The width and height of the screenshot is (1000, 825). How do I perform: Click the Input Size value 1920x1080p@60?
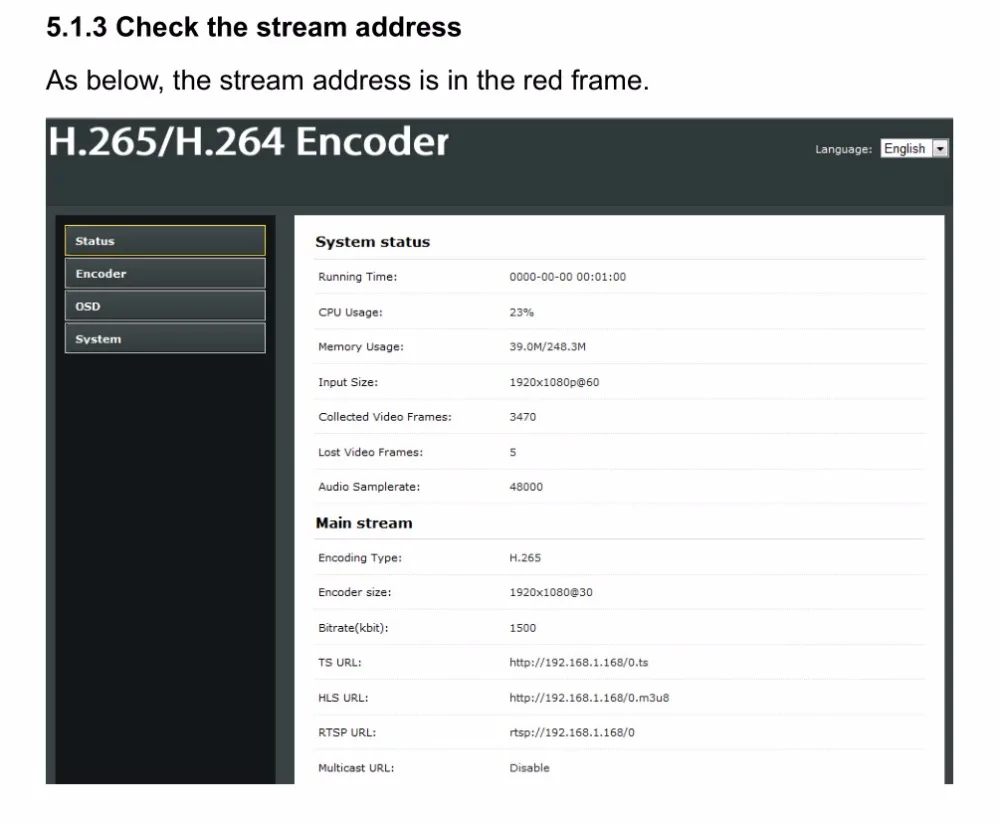(554, 382)
